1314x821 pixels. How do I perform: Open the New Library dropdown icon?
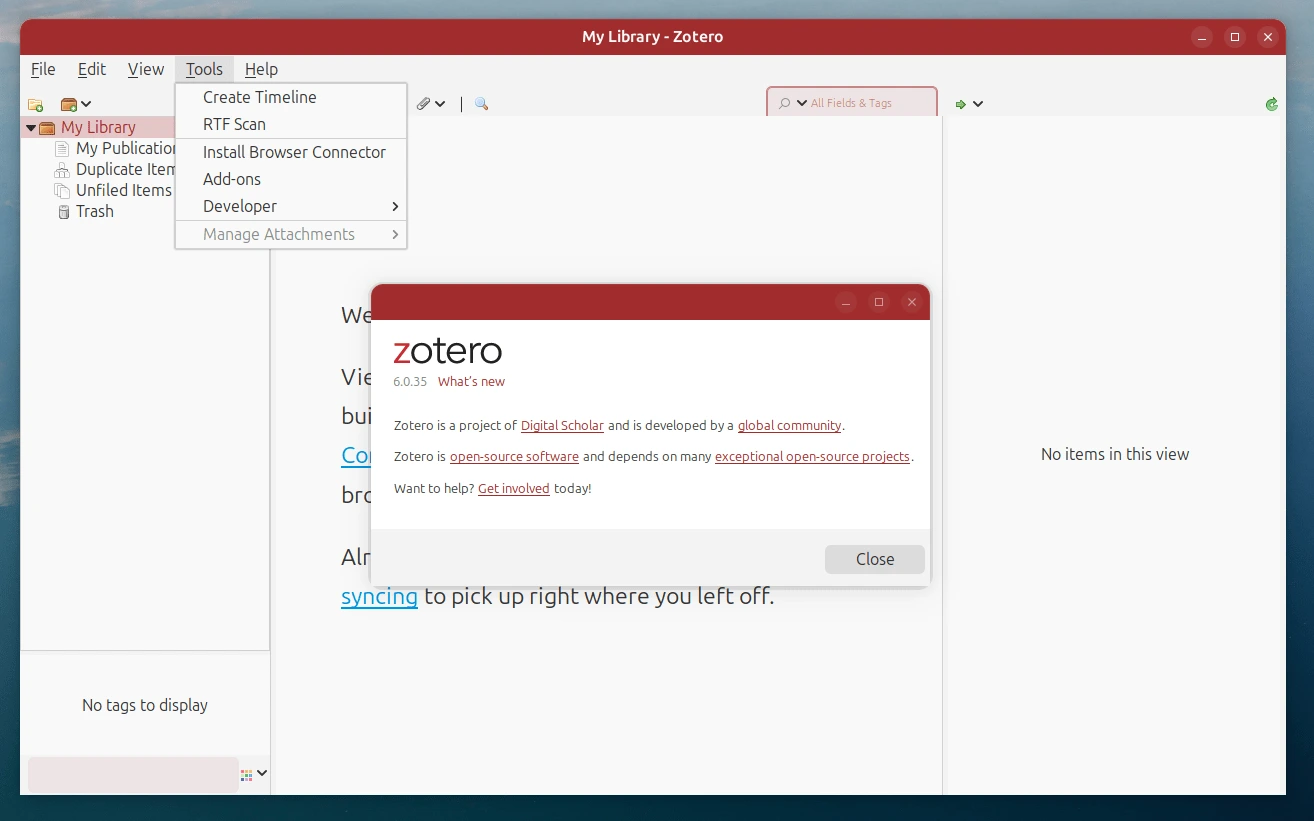point(75,104)
